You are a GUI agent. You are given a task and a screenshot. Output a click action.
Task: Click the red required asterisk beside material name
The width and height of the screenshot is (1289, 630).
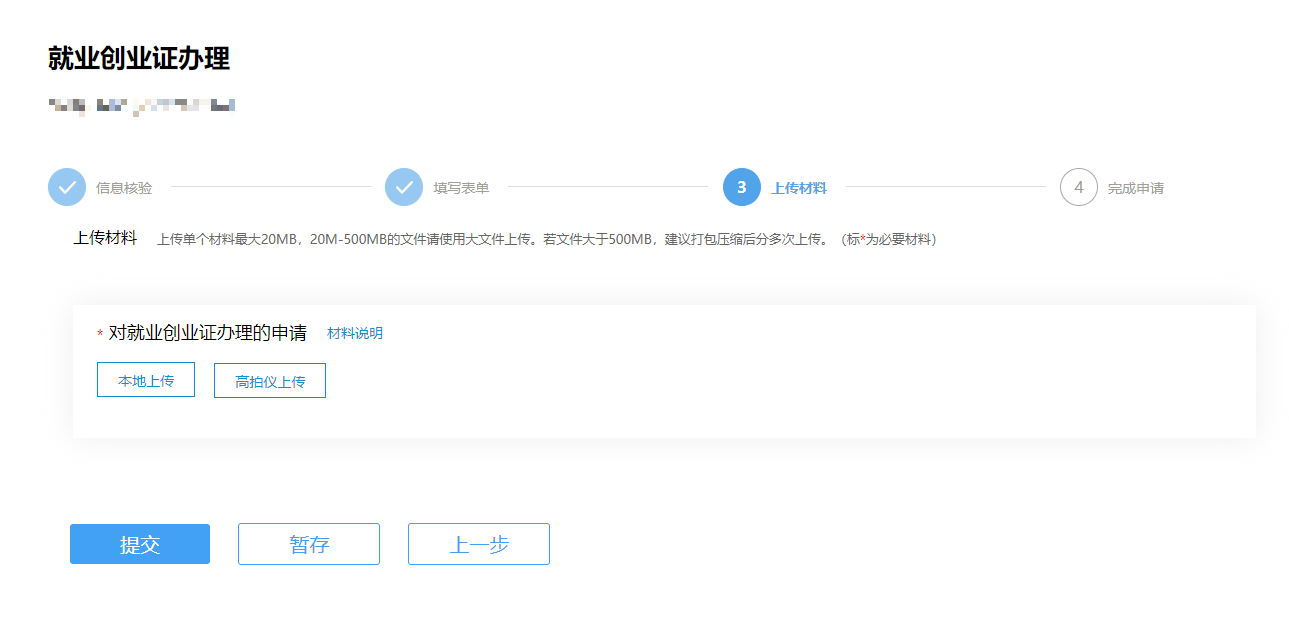coord(100,334)
